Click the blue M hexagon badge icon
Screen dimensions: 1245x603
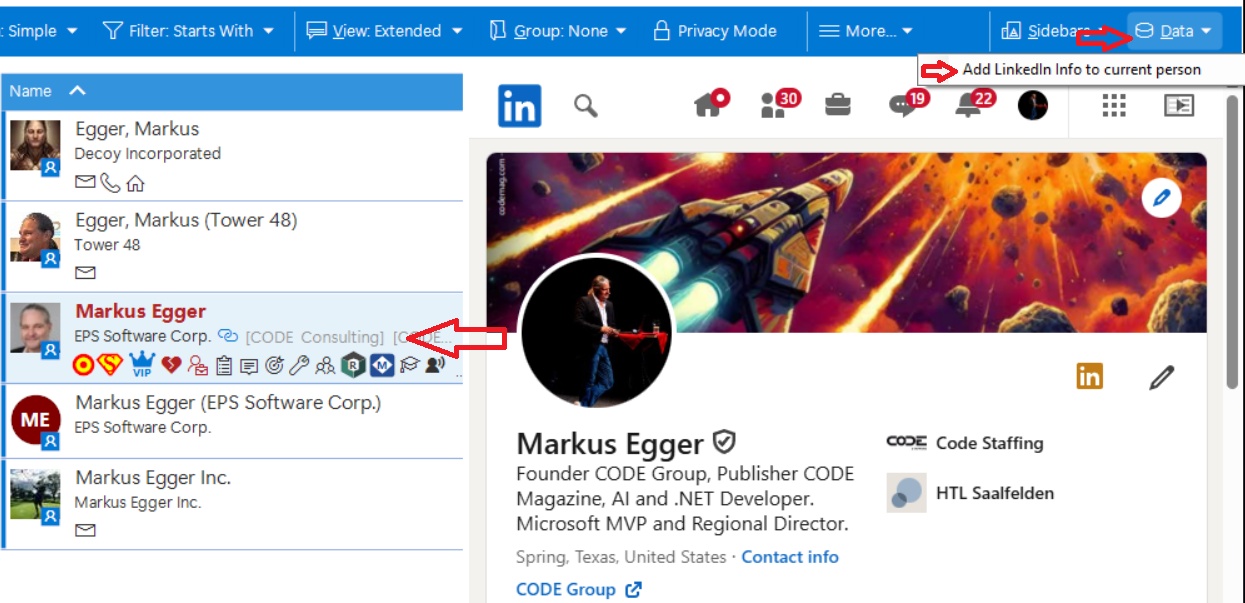[382, 366]
